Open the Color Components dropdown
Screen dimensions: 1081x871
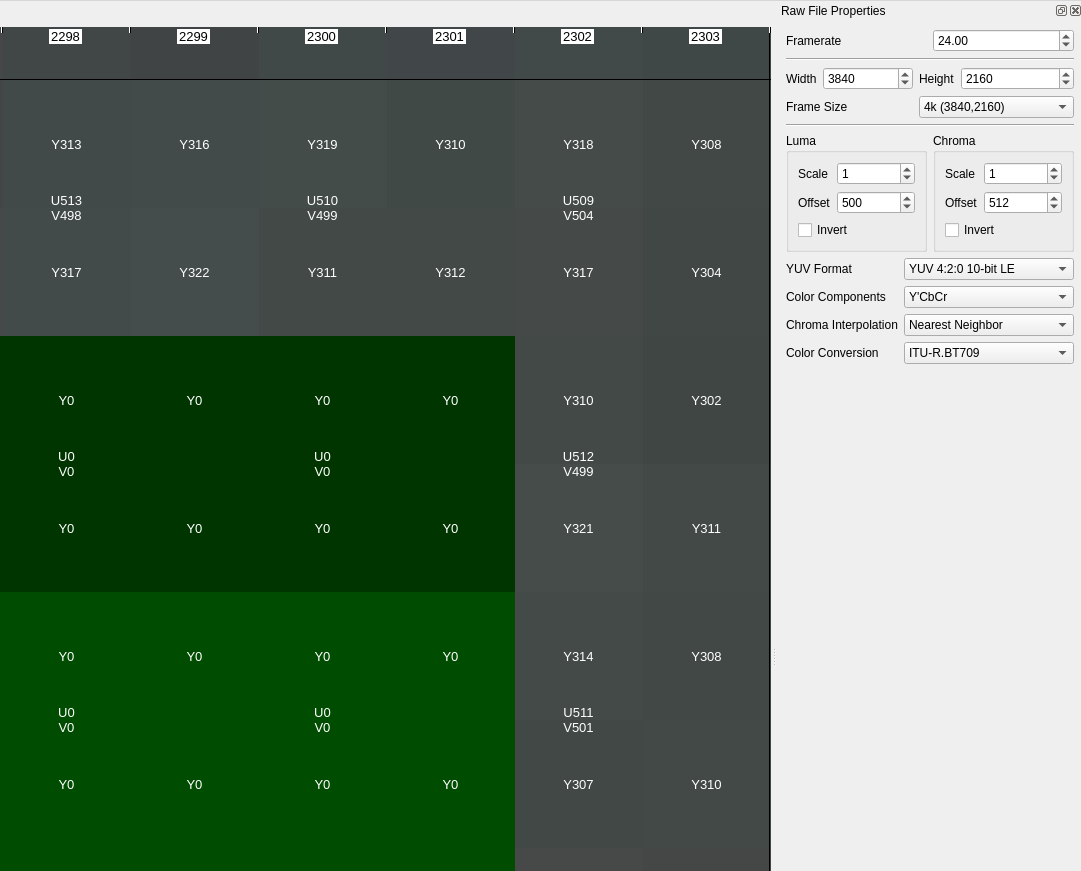988,296
